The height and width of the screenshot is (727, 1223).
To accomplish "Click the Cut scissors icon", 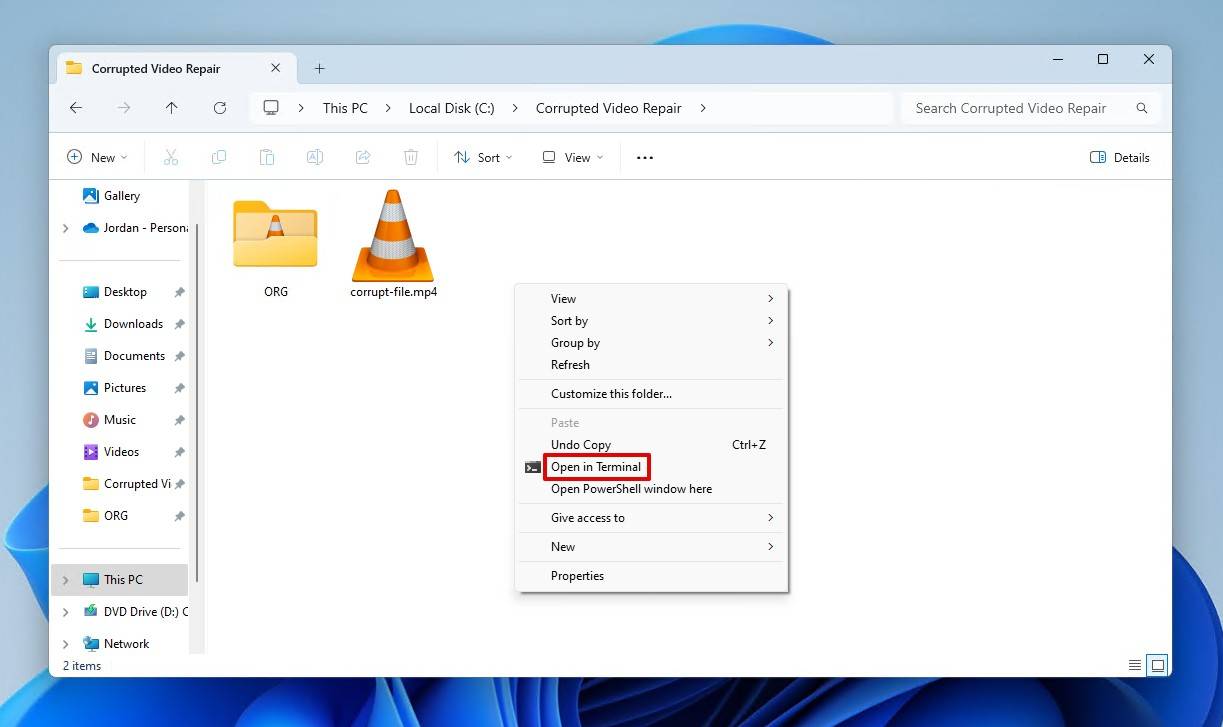I will pos(171,157).
